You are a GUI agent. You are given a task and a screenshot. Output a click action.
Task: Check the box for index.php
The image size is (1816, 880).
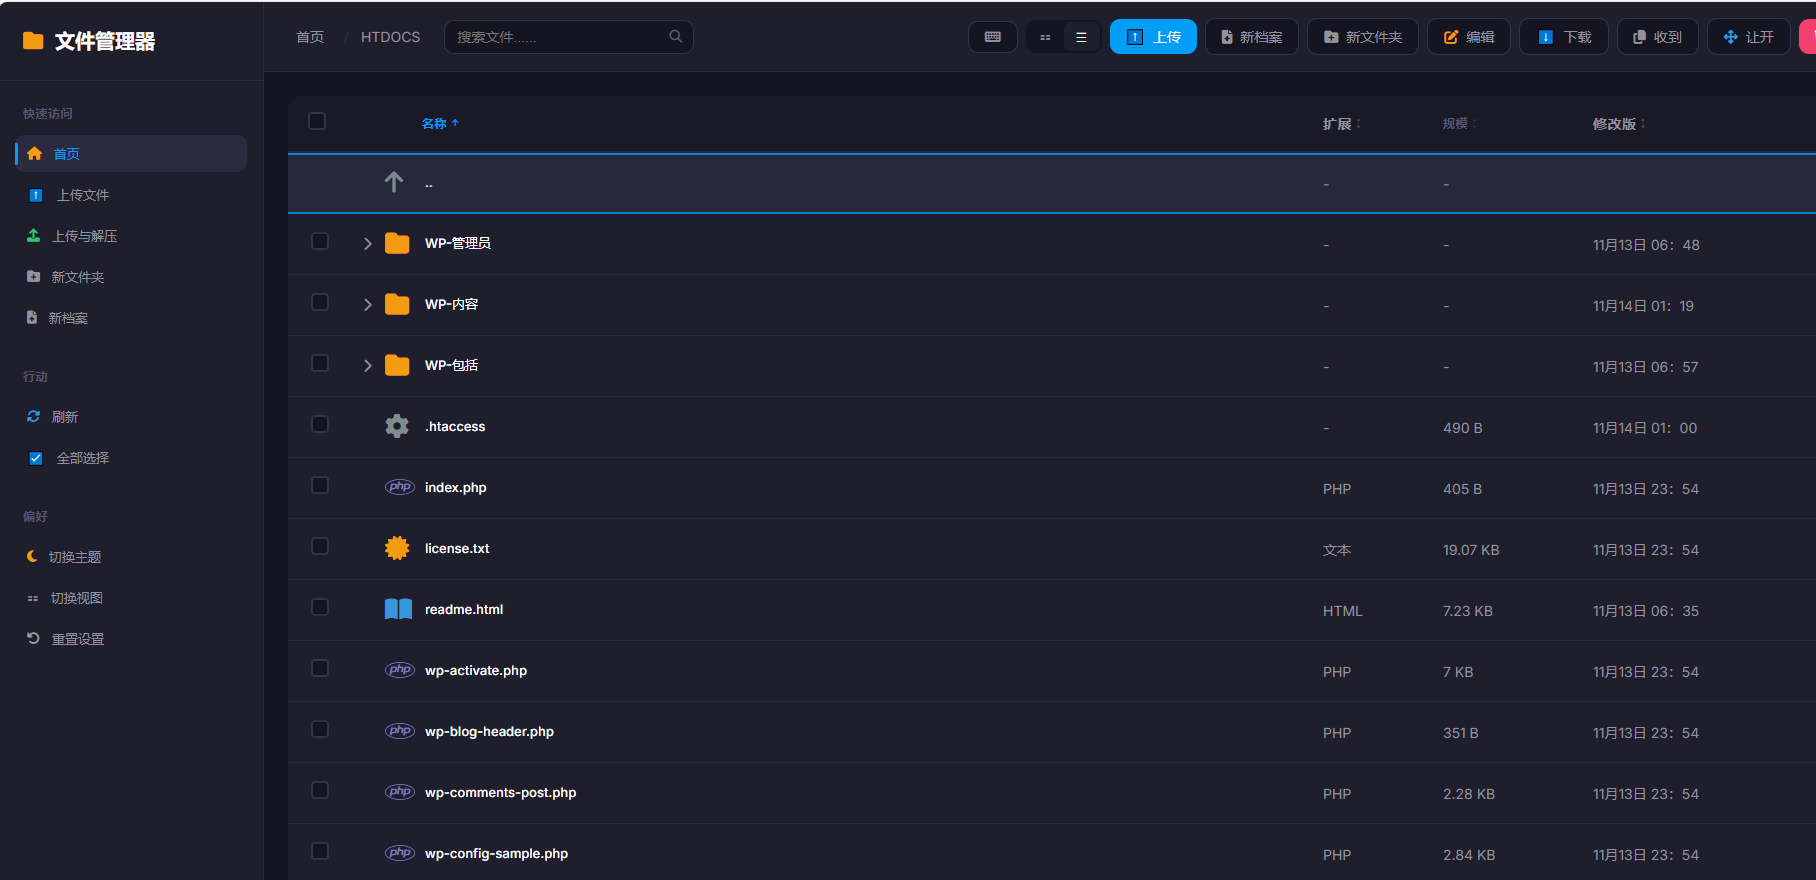point(320,485)
